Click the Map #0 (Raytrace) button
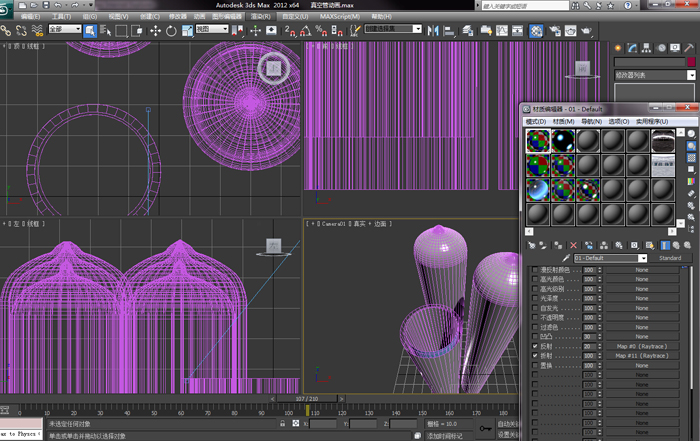Image resolution: width=700 pixels, height=441 pixels. 642,346
